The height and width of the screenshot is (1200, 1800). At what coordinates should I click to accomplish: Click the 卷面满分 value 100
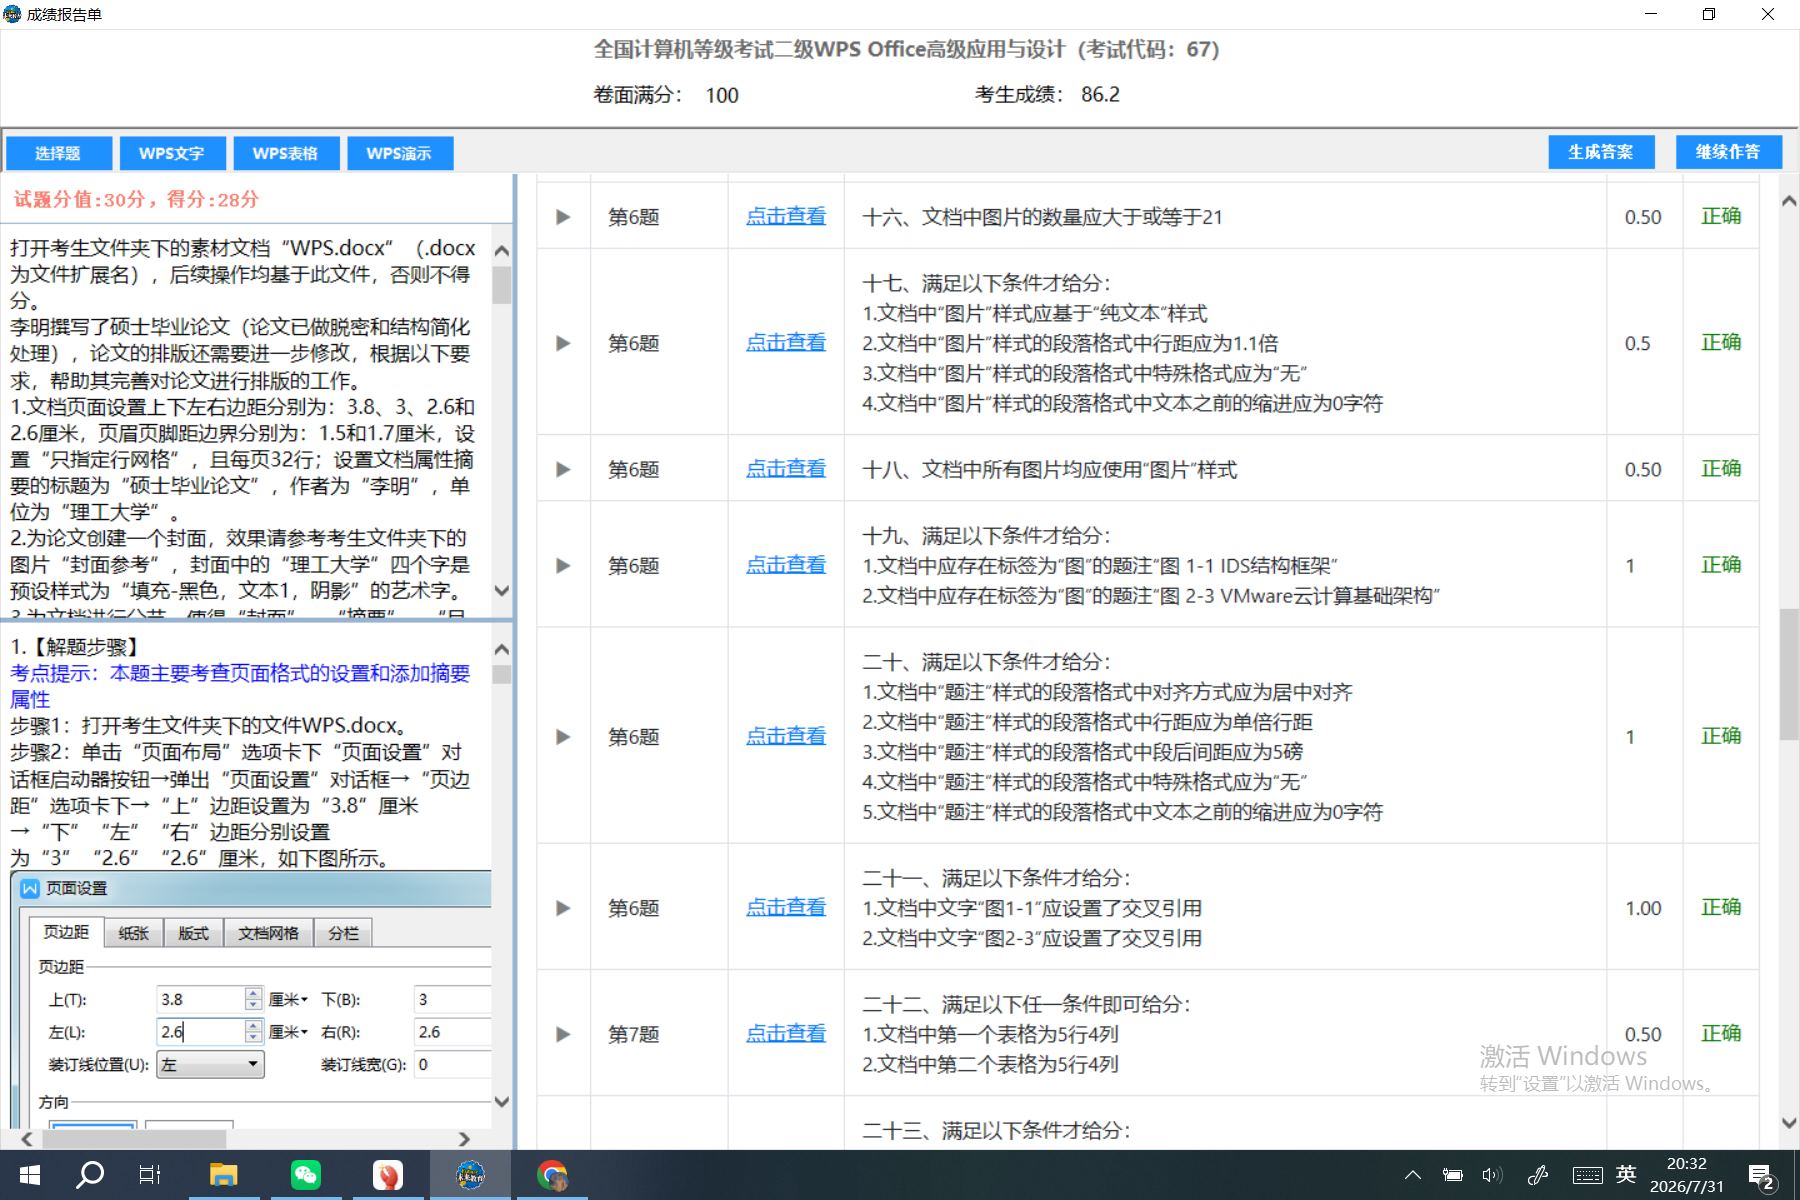[x=722, y=95]
